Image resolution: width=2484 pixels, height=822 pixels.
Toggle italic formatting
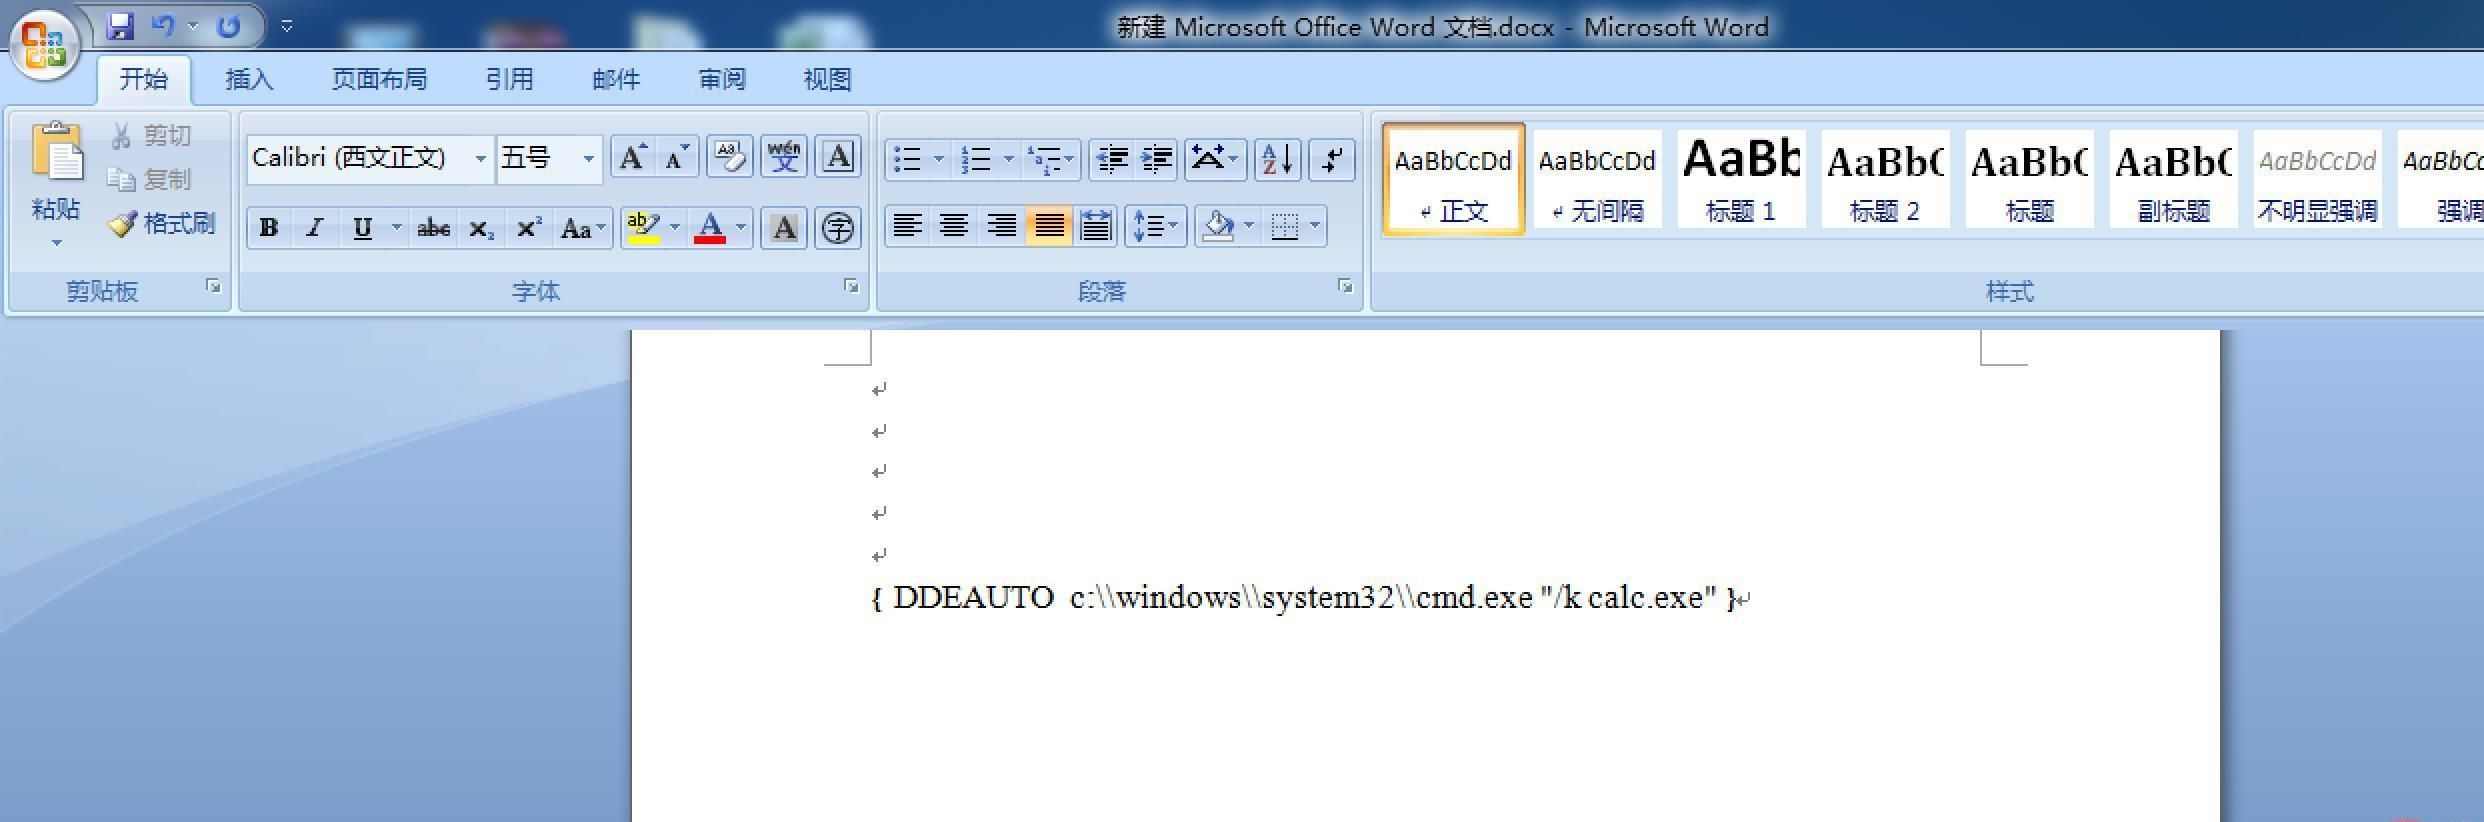[315, 228]
